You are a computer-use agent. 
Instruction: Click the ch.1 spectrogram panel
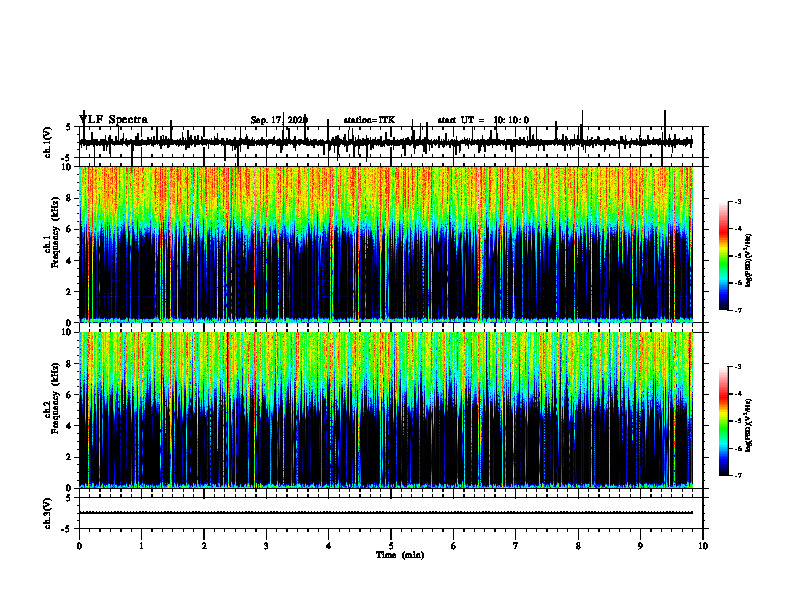click(x=386, y=244)
